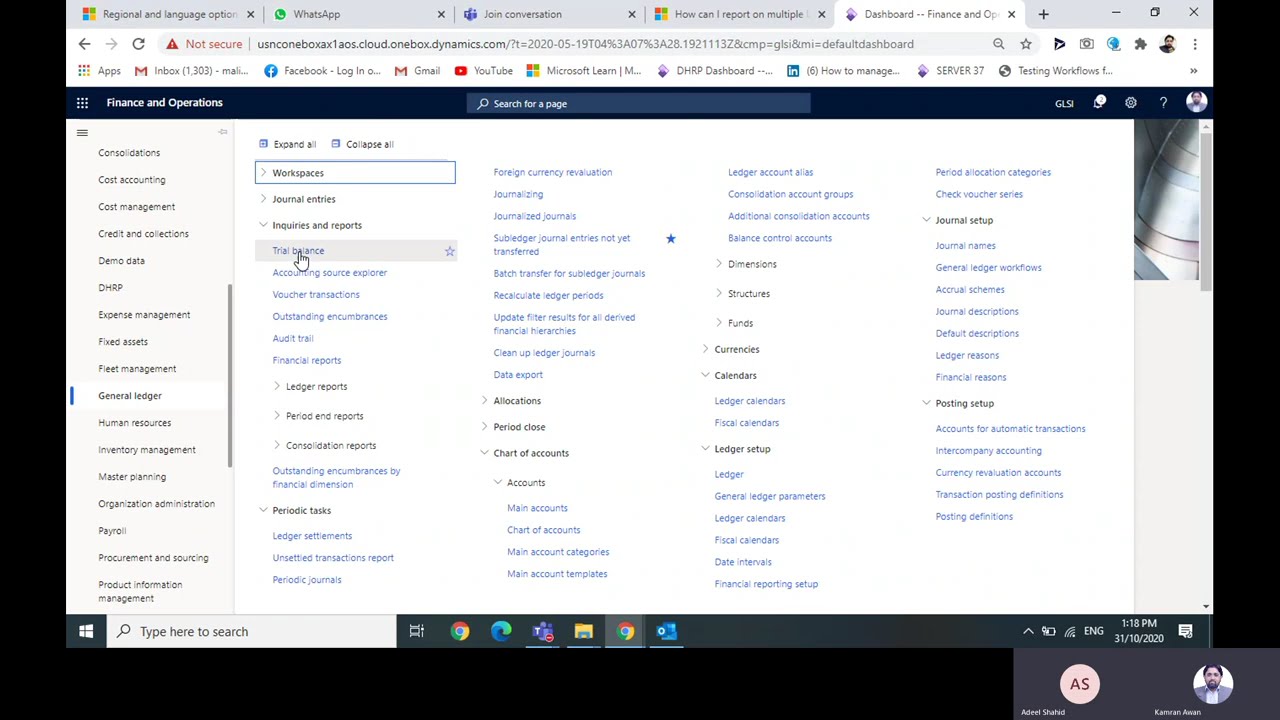Click the Search for a page field
Image resolution: width=1280 pixels, height=720 pixels.
pyautogui.click(x=638, y=103)
